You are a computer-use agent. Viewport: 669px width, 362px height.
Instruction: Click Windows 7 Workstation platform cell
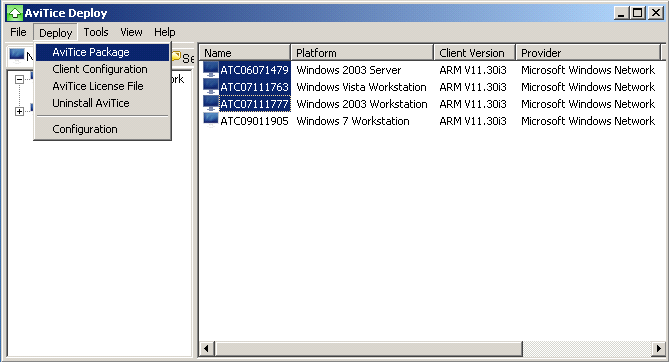coord(353,121)
